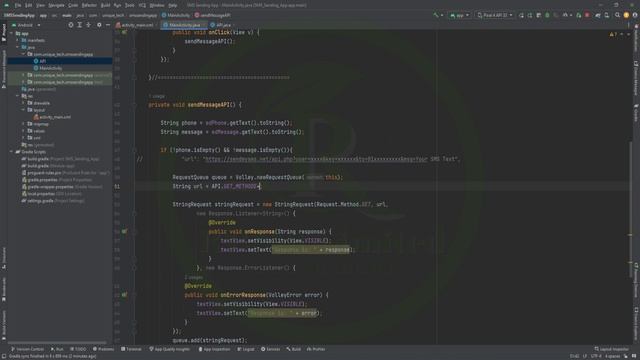
Task: Click the Expand All icon in Project panel
Action: point(80,25)
